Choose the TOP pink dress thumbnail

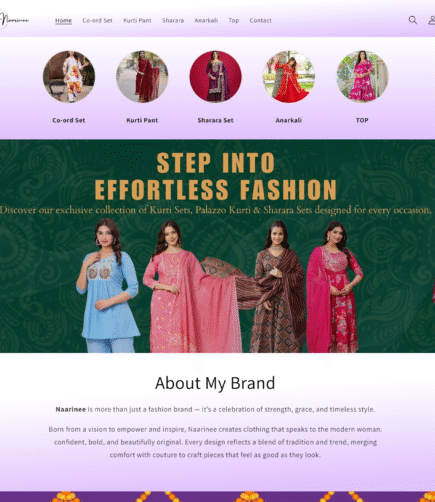tap(362, 76)
